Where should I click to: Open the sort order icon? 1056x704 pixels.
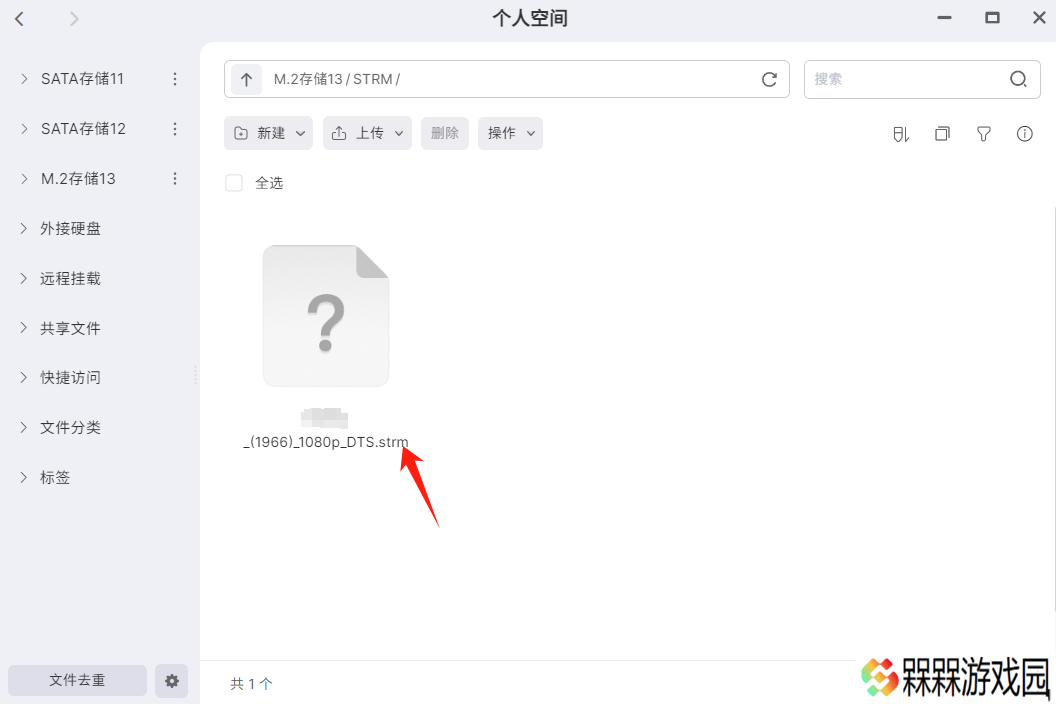(901, 134)
